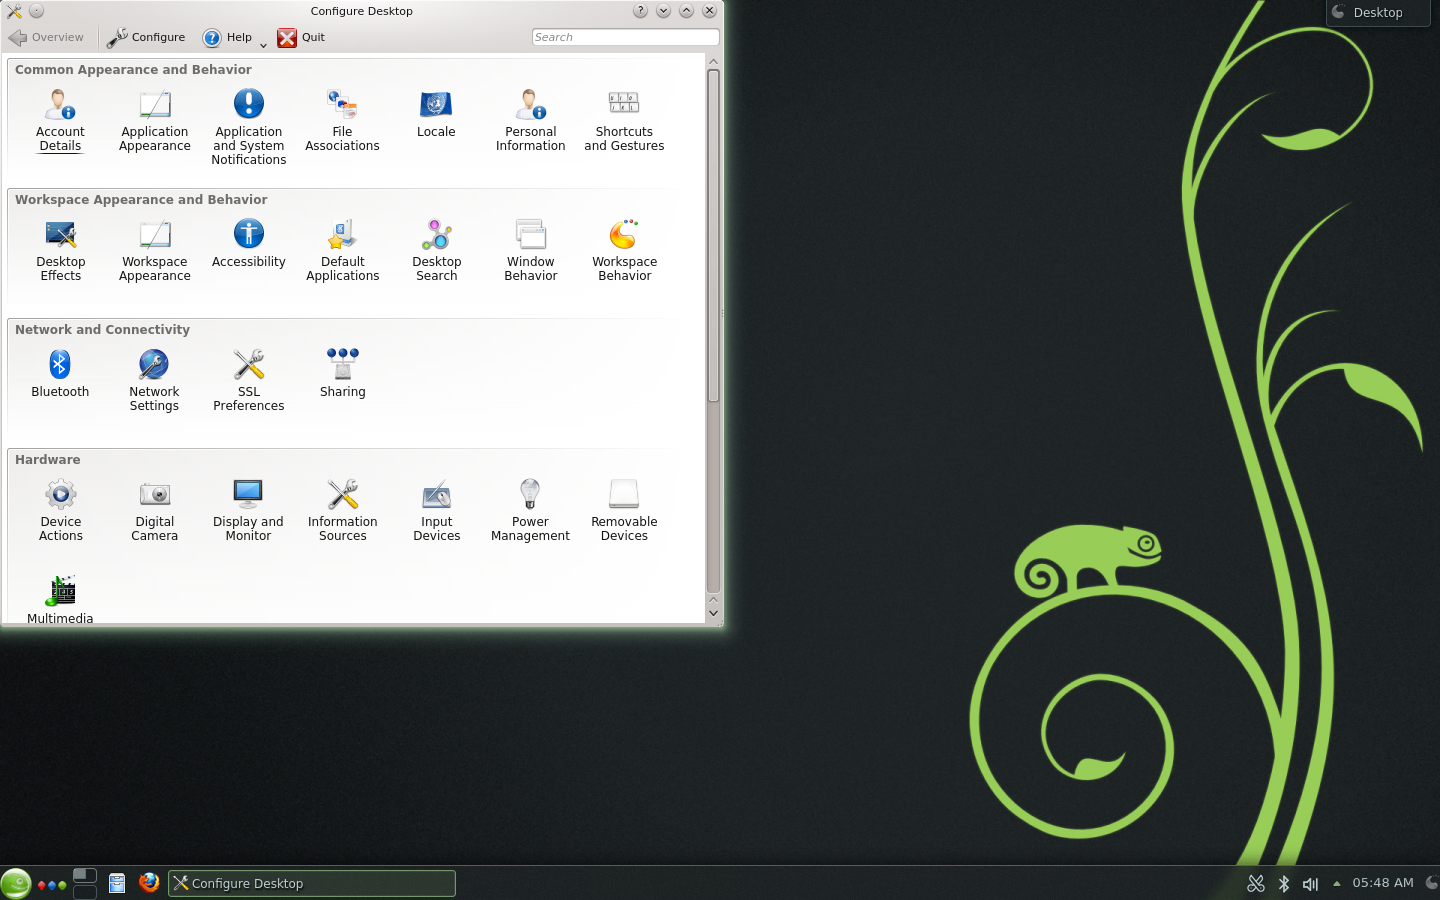Open SSL Preferences module
1440x900 pixels.
coord(248,380)
